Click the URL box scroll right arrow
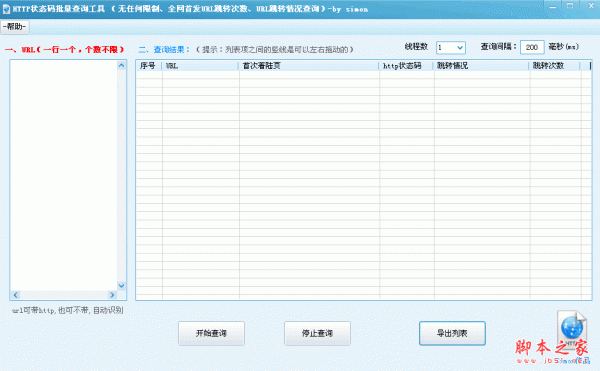Screen dimensions: 600x371 (x=112, y=295)
